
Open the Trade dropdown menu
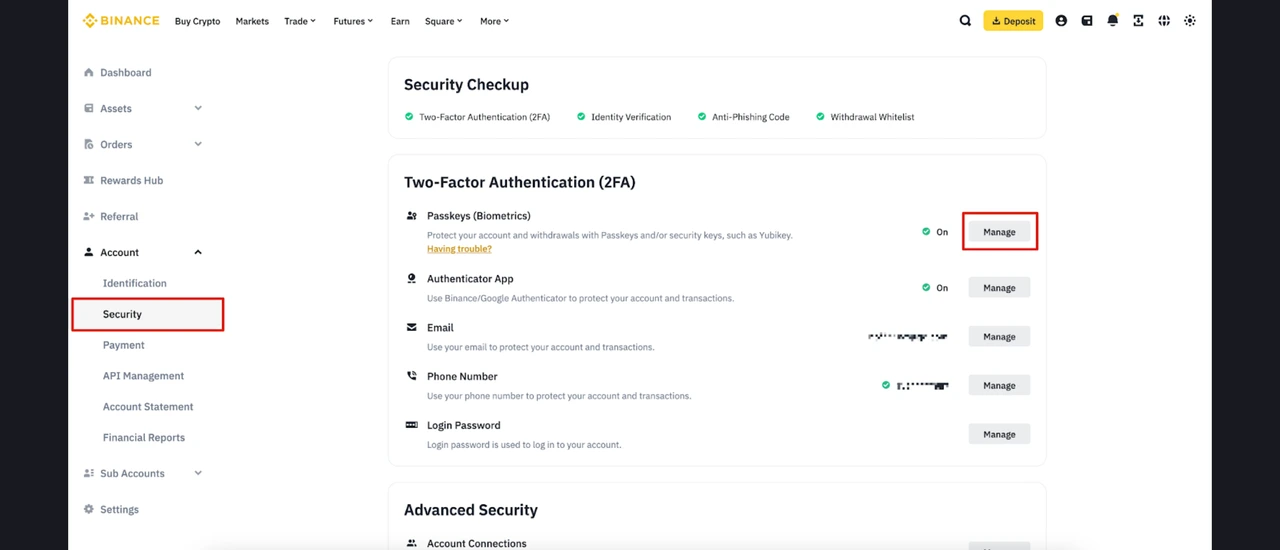coord(300,21)
